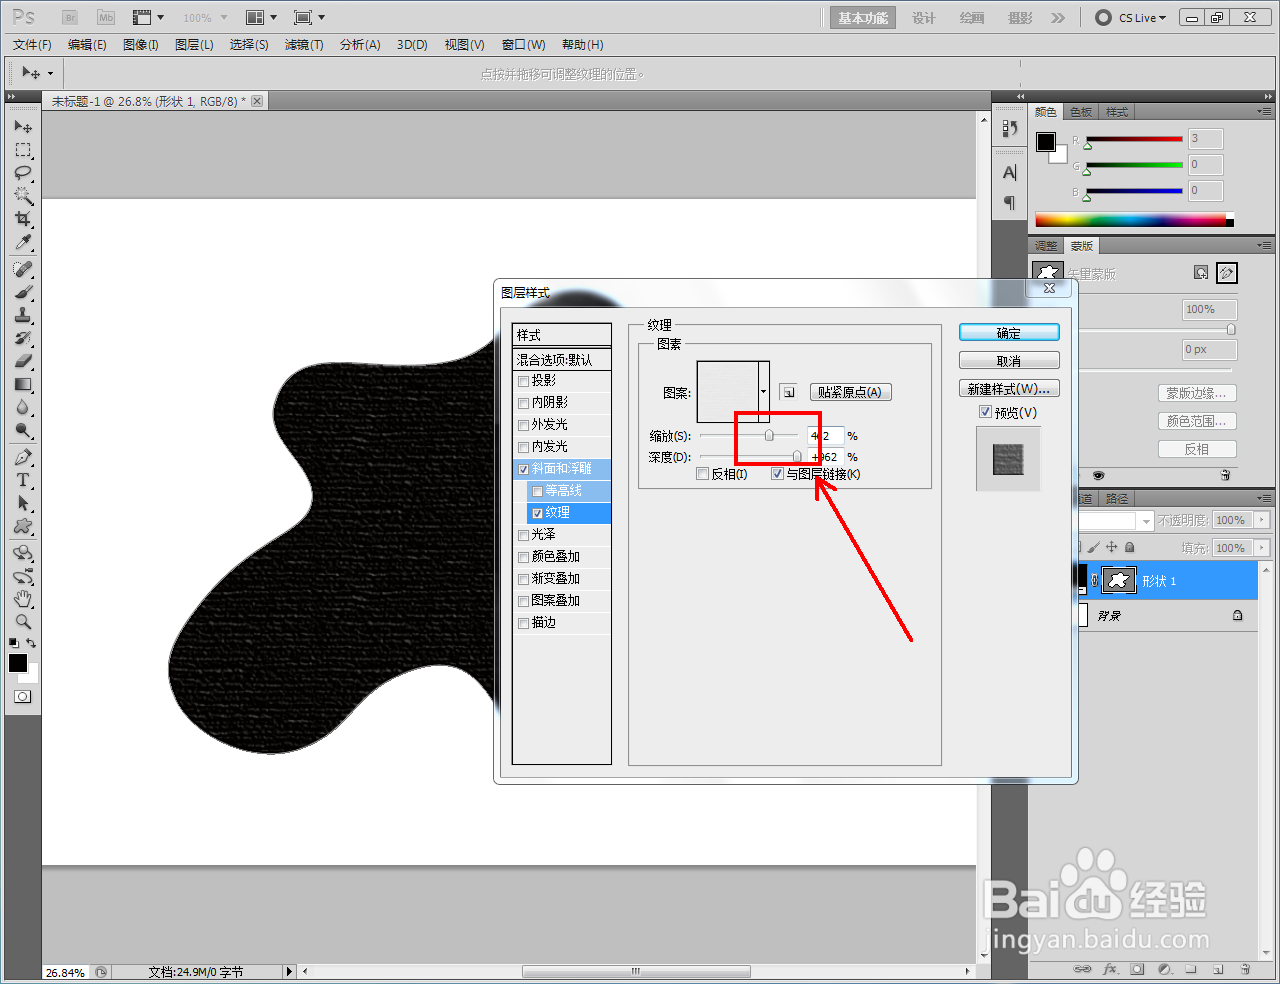Toggle Quick Mask mode icon
1280x984 pixels.
[x=22, y=696]
